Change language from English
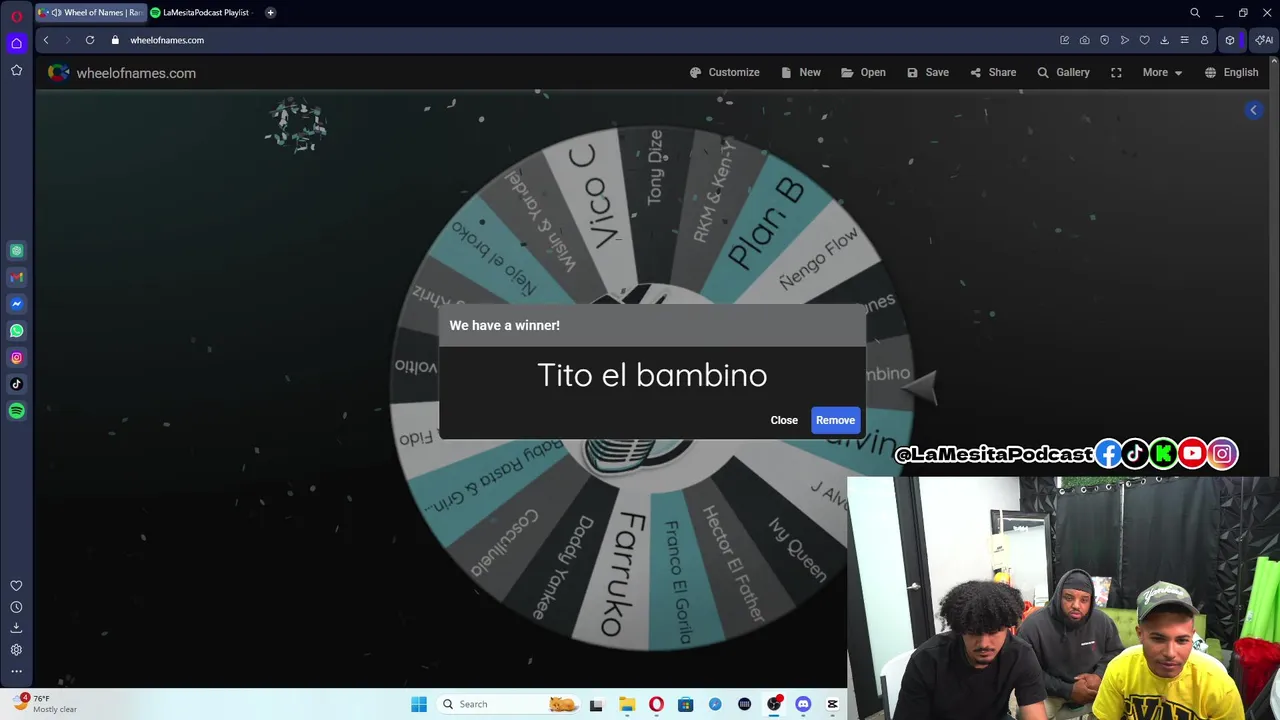The width and height of the screenshot is (1280, 720). click(x=1231, y=72)
